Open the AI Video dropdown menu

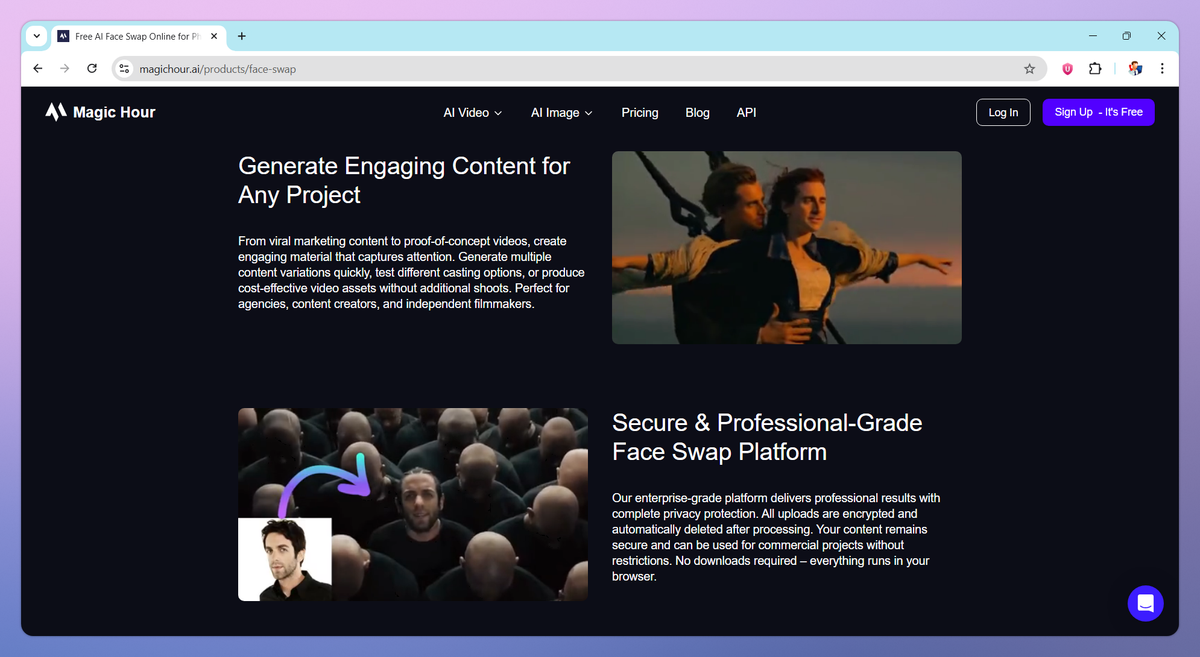pos(473,113)
